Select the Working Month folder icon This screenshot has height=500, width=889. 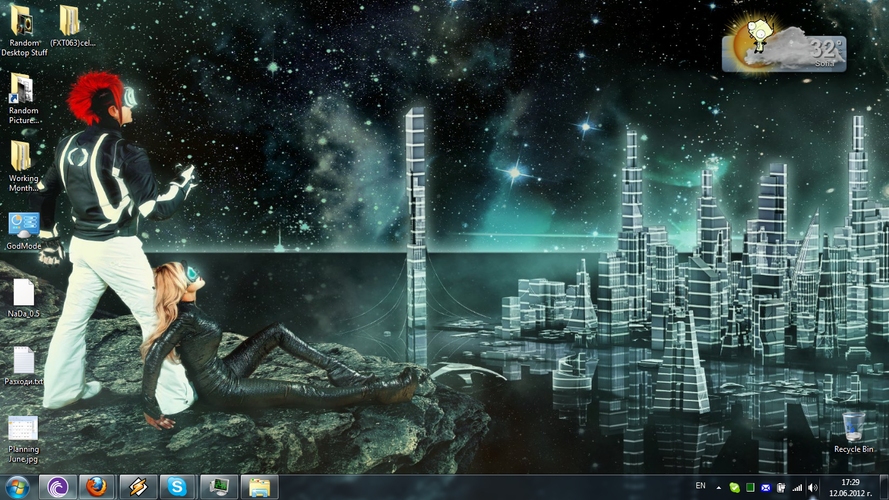(x=22, y=158)
